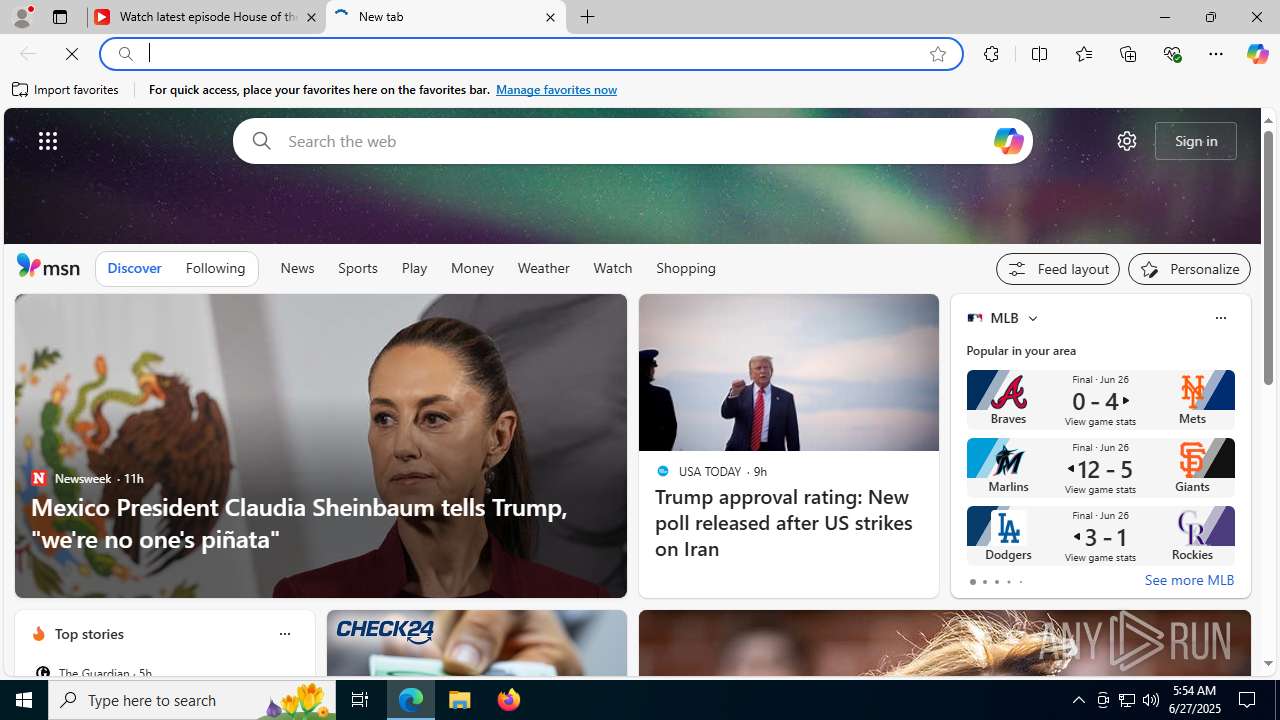Open the CHECK24 sponsored card

tap(476, 644)
